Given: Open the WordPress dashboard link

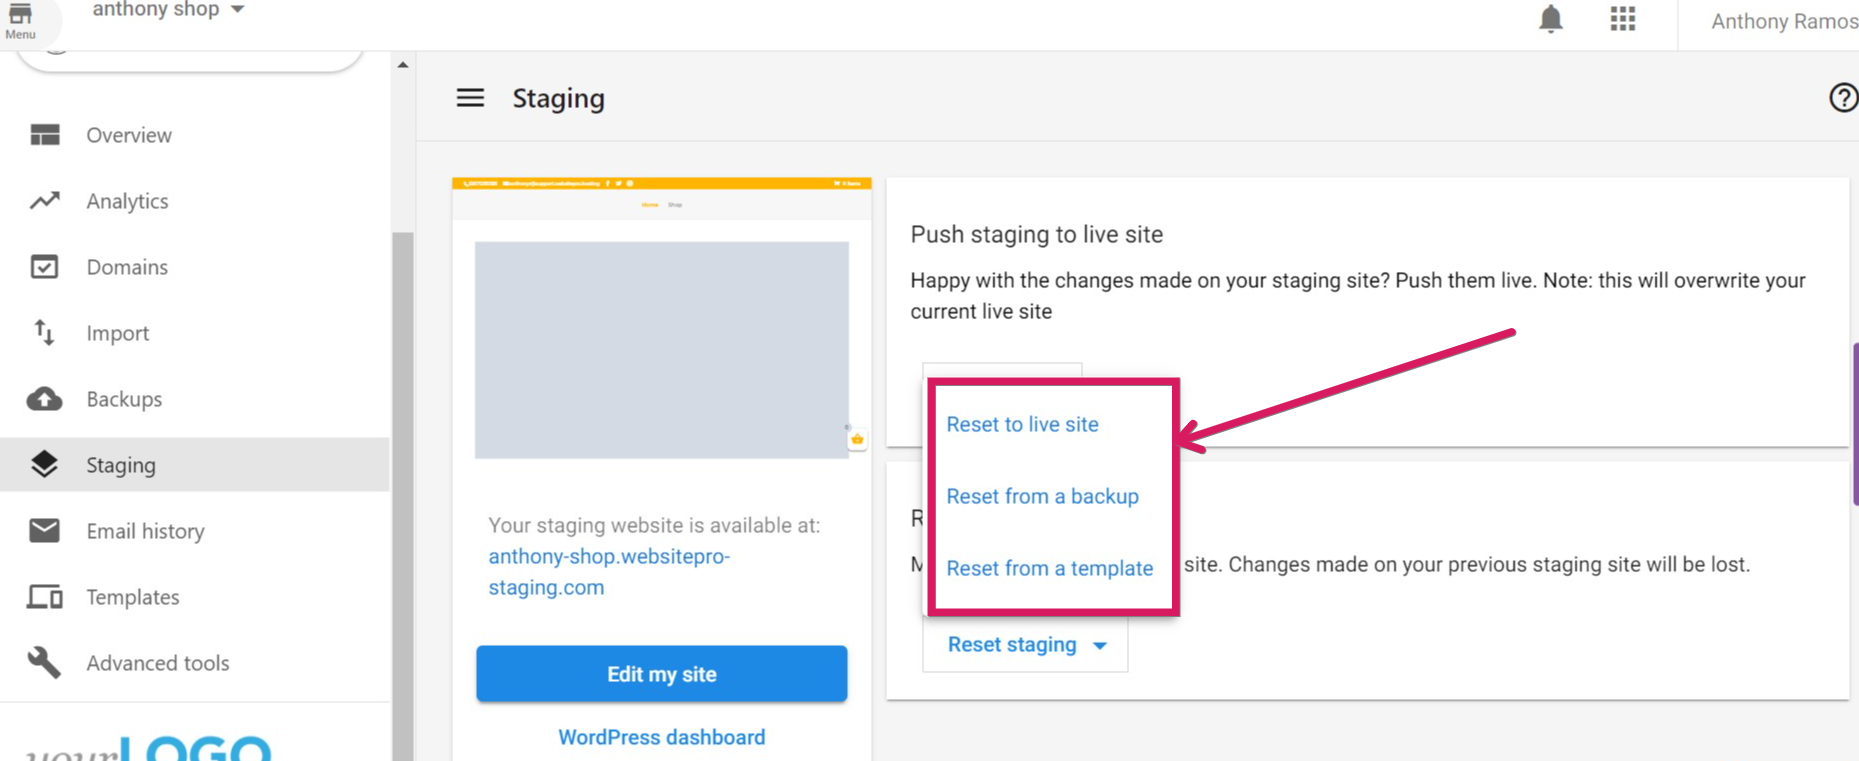Looking at the screenshot, I should [661, 737].
